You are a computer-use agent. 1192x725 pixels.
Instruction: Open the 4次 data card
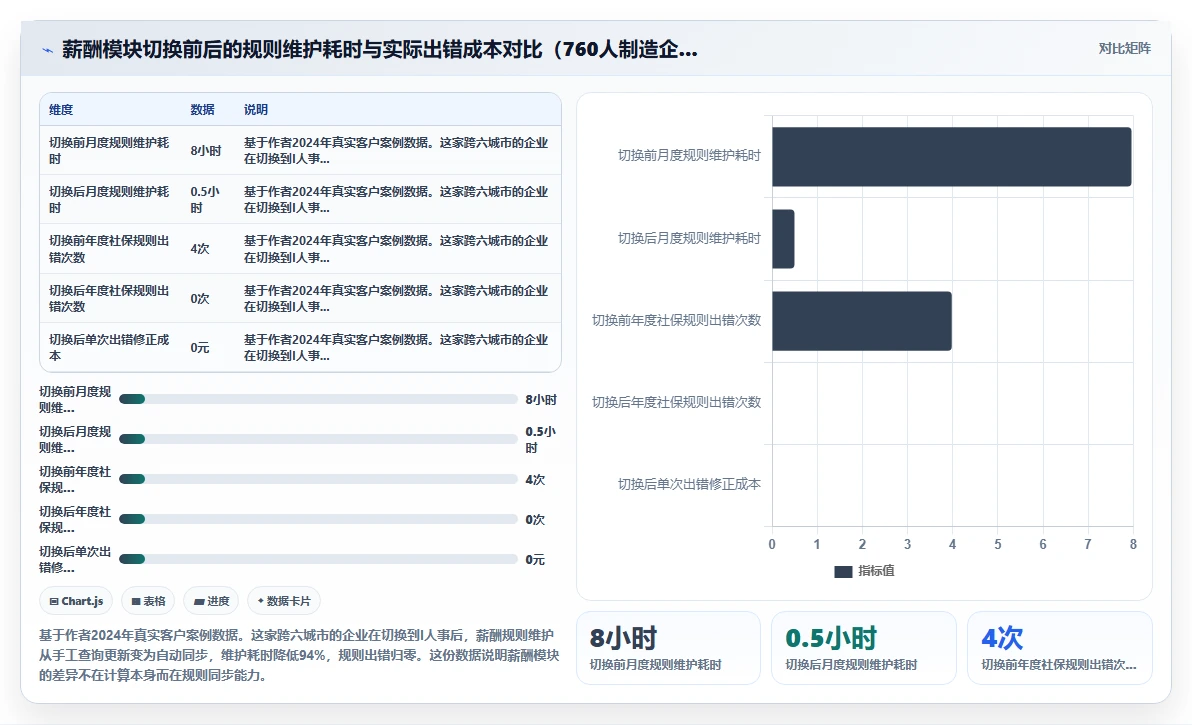[x=1060, y=648]
